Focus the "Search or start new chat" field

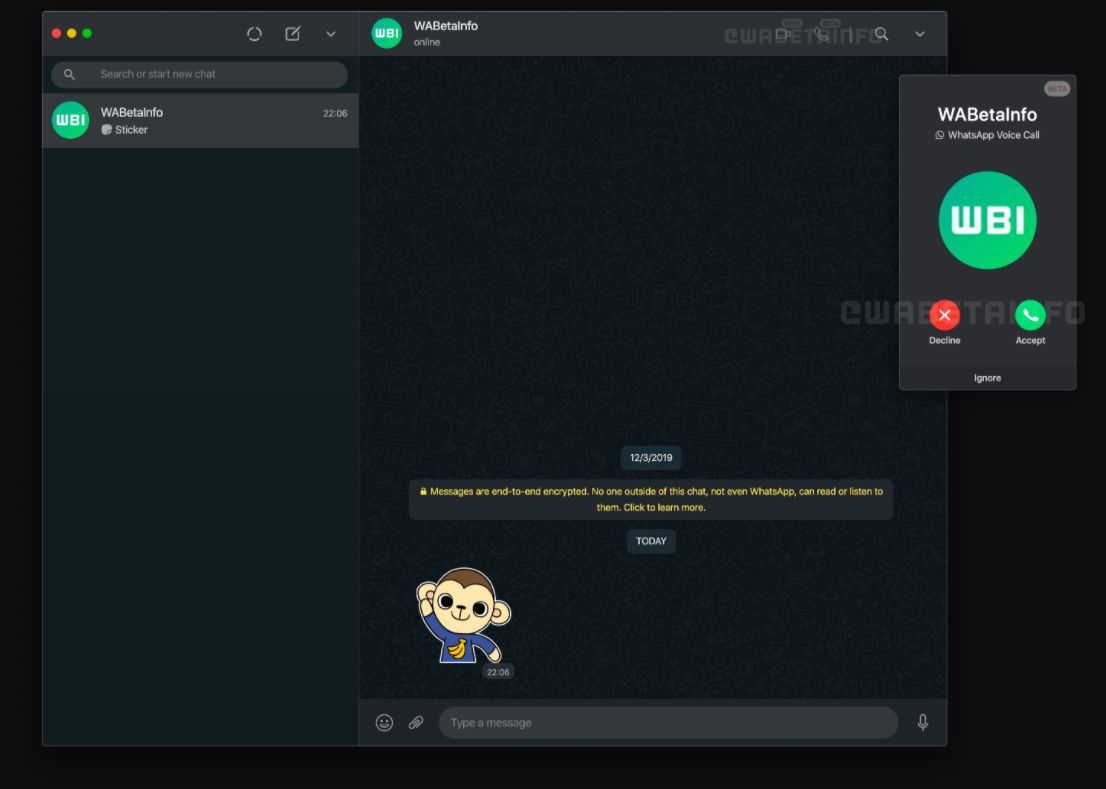click(x=200, y=74)
